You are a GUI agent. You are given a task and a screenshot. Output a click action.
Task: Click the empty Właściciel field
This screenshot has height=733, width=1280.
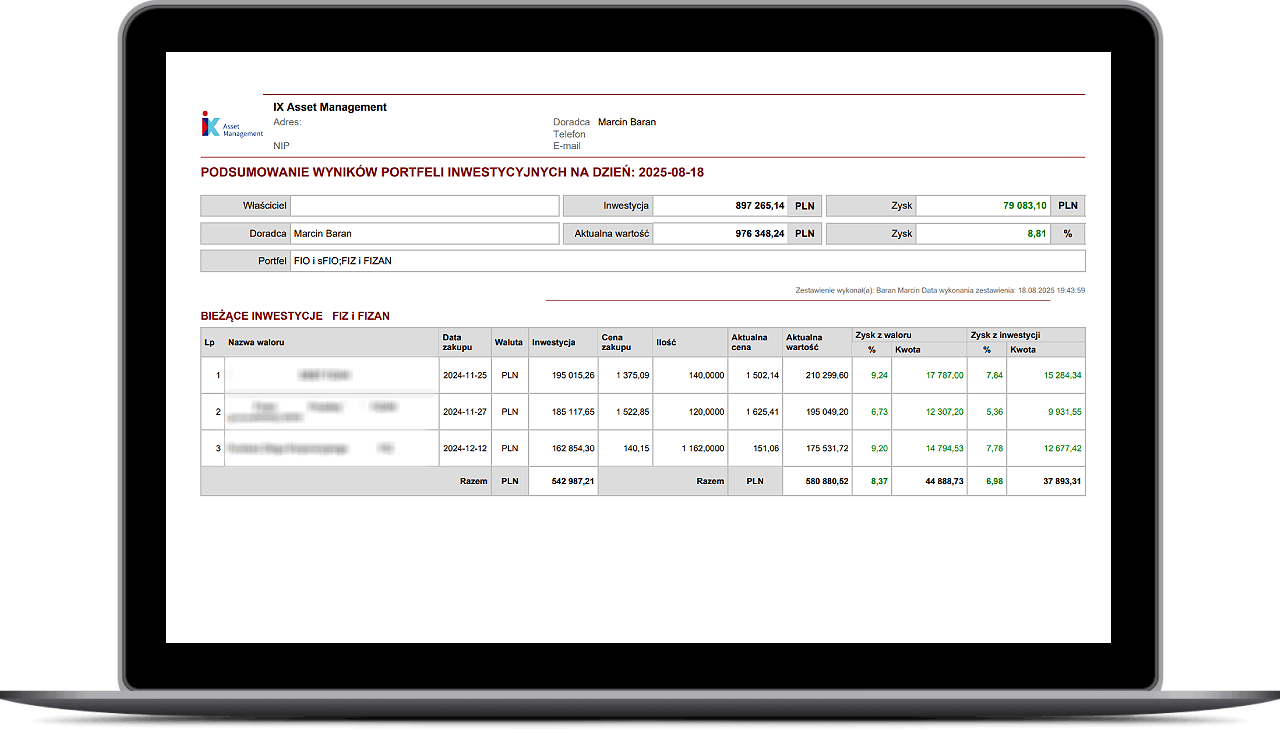coord(424,206)
